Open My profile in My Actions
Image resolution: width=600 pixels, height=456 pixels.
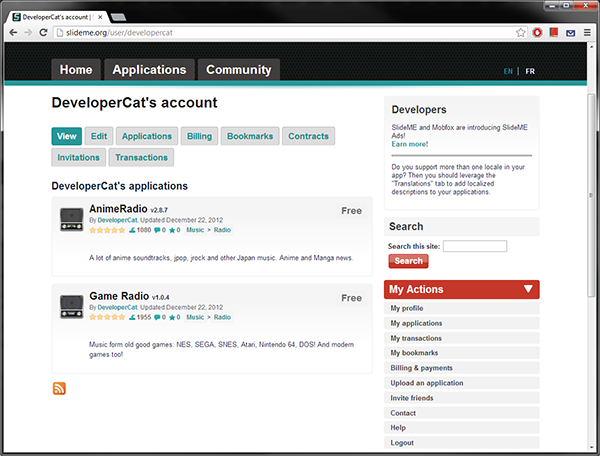[x=461, y=308]
